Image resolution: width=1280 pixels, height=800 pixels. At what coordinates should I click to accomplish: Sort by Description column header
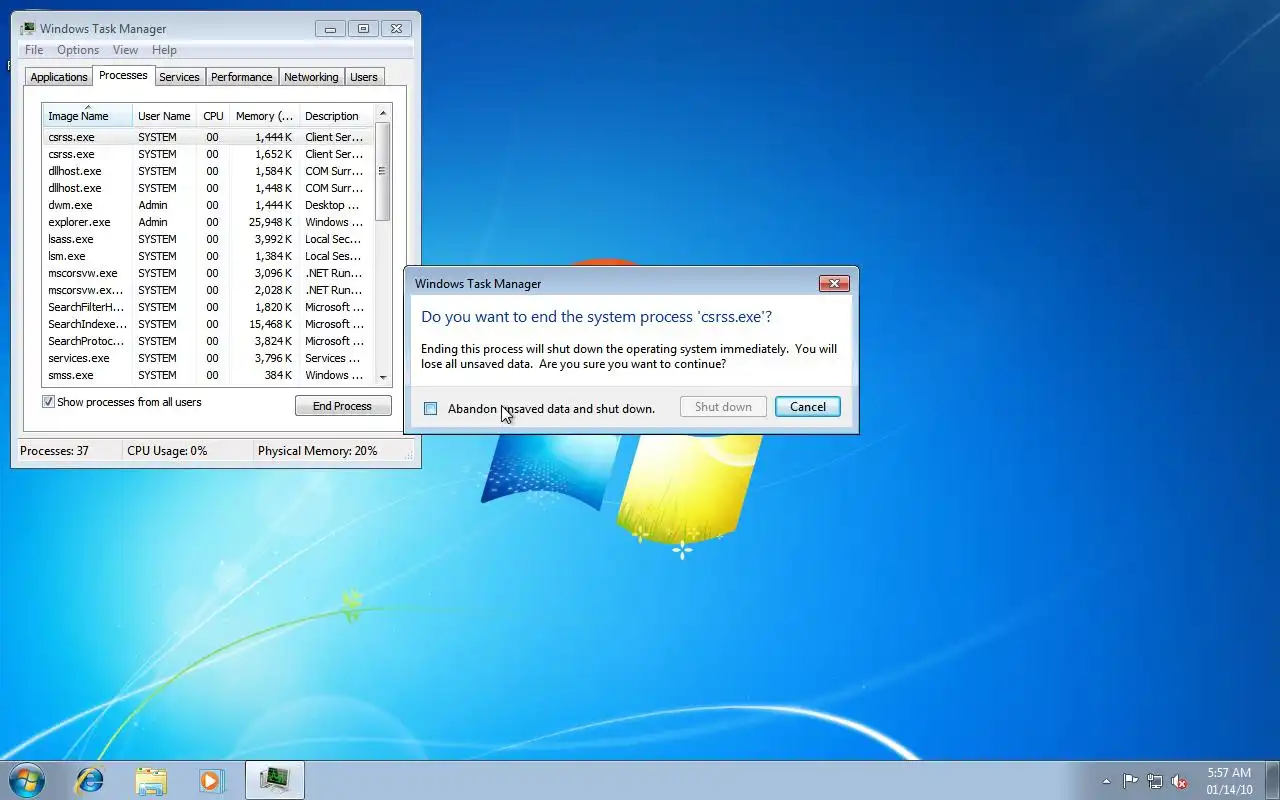(x=335, y=115)
